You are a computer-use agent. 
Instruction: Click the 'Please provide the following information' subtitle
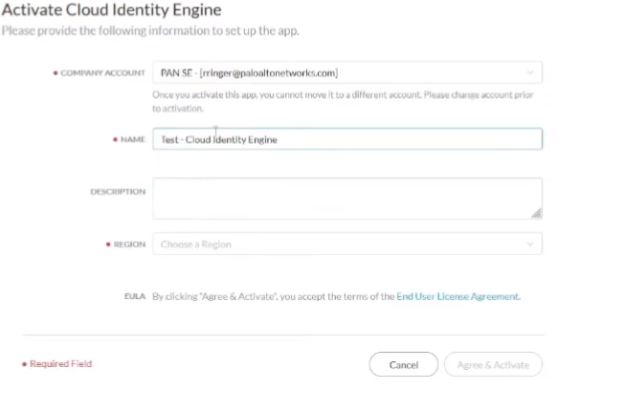click(150, 31)
